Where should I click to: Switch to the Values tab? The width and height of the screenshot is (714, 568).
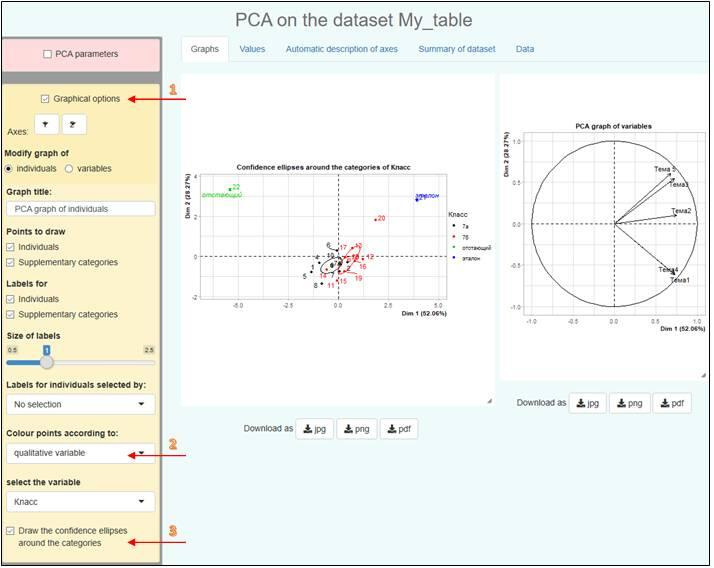coord(252,49)
